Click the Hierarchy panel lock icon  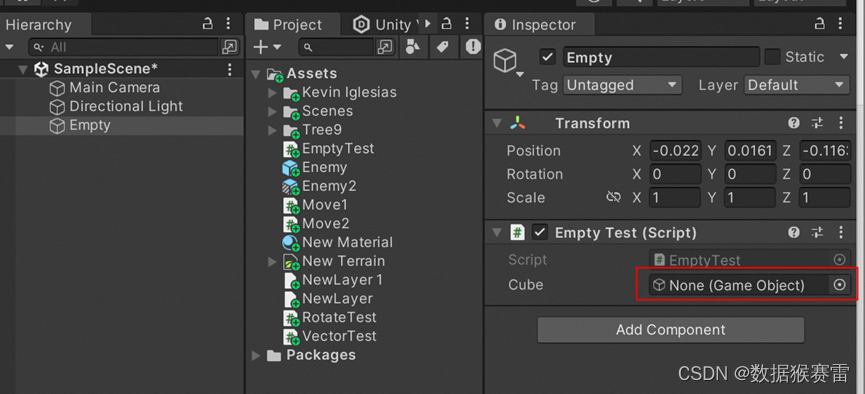[207, 24]
